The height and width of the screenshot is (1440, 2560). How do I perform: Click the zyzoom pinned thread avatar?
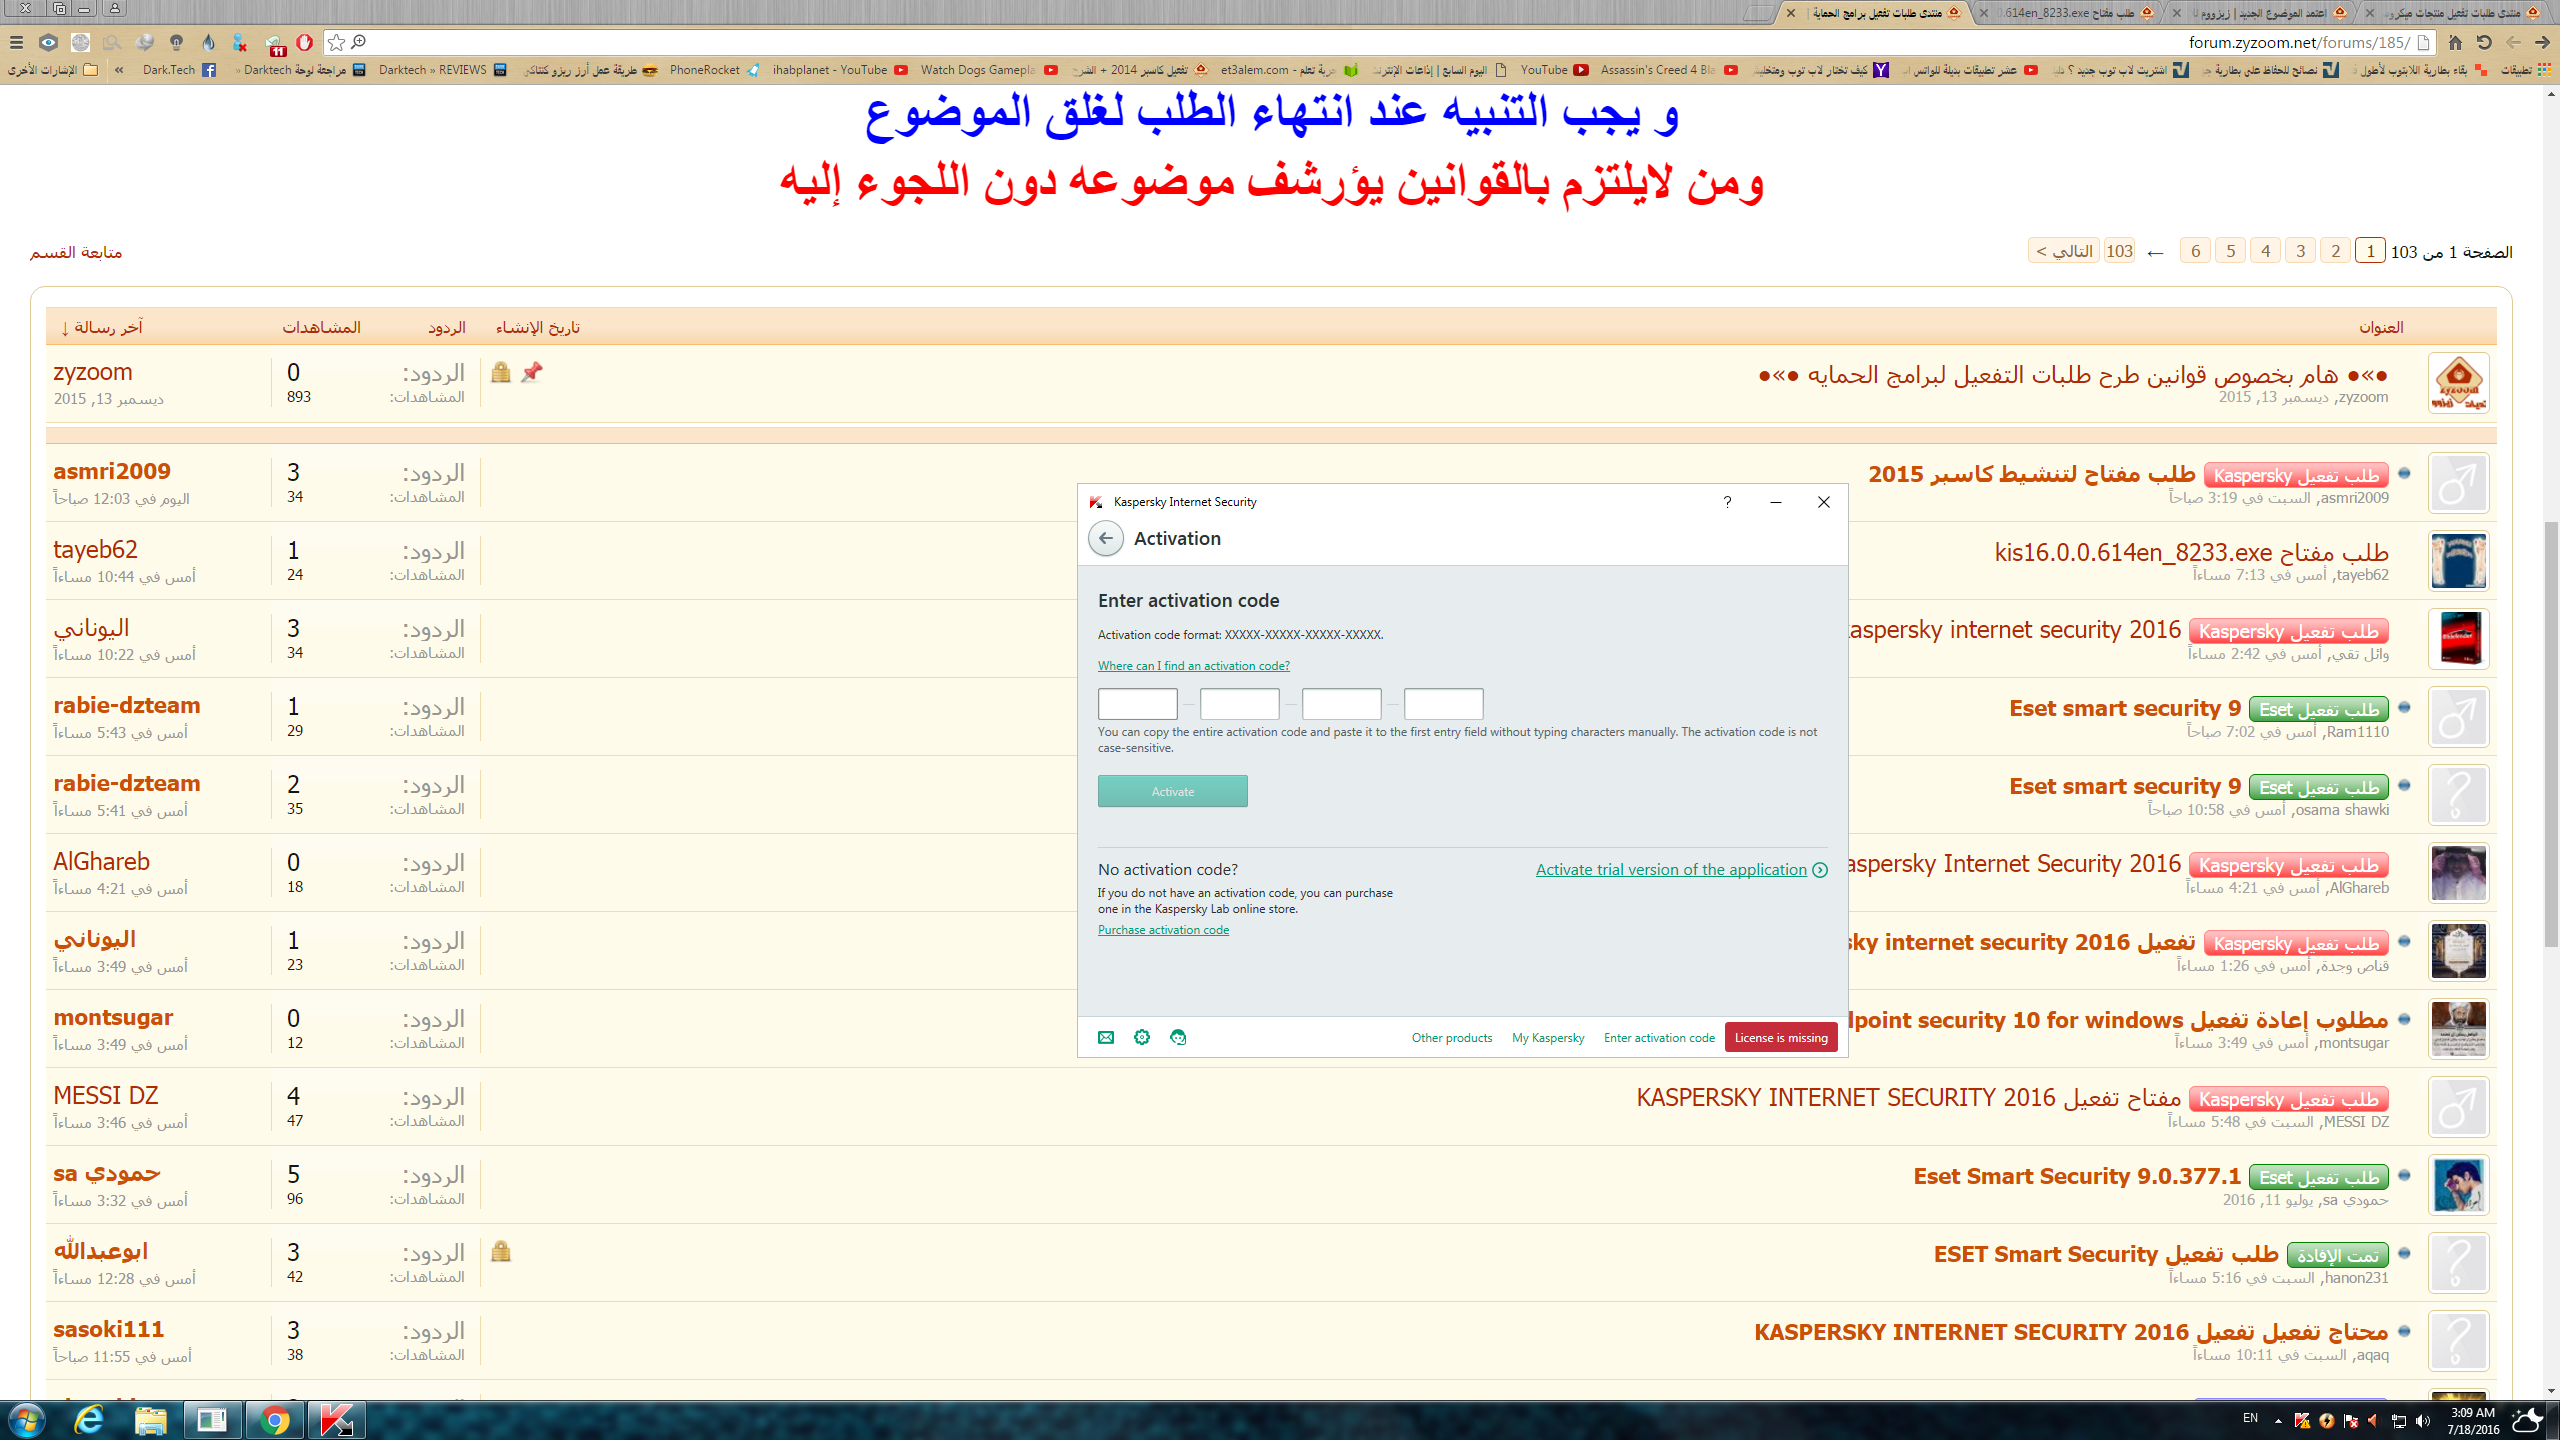tap(2458, 383)
